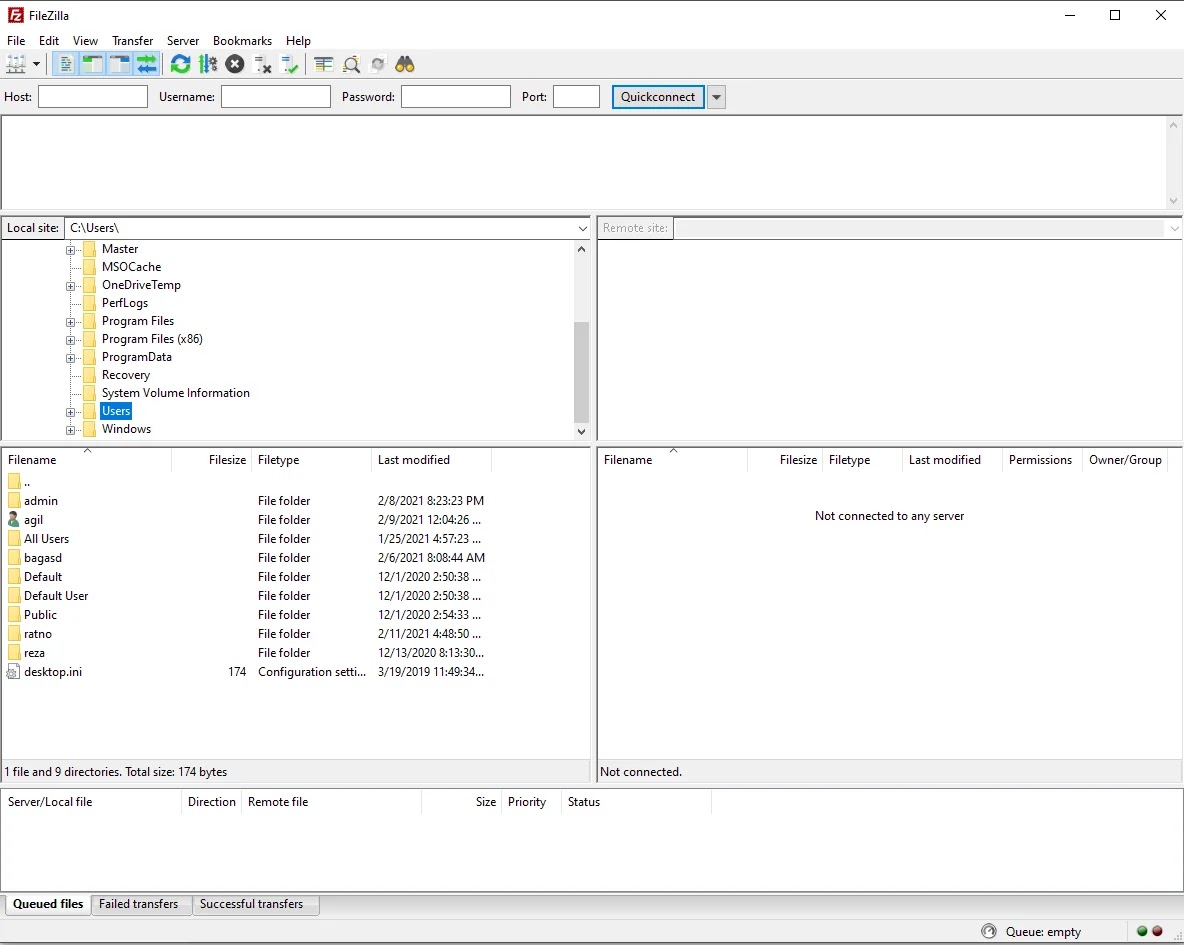Expand the ProgramData tree node
The height and width of the screenshot is (945, 1184).
tap(70, 358)
